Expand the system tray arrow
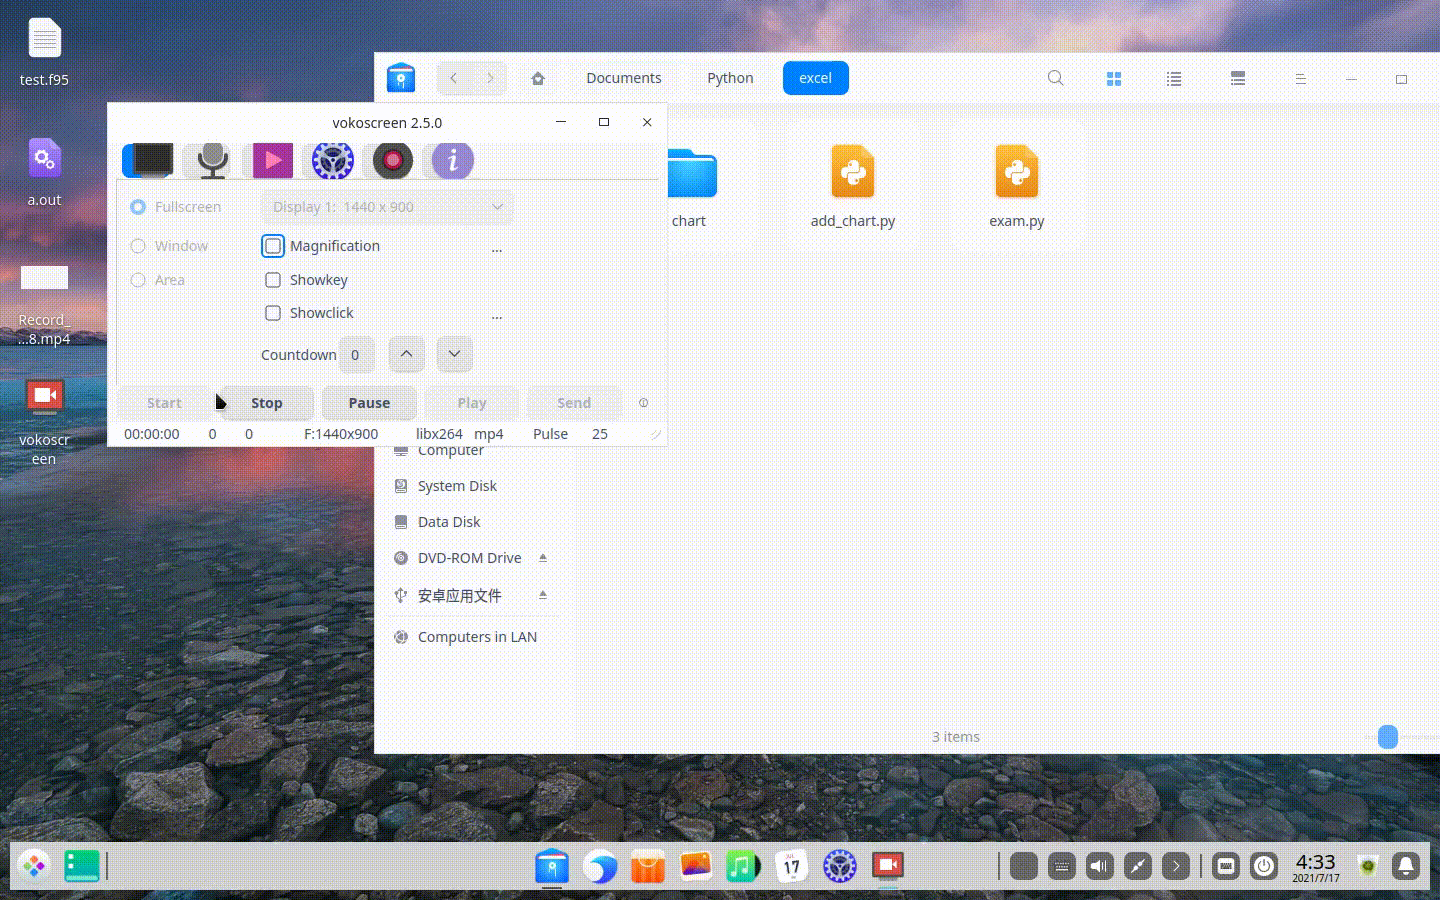Screen dimensions: 1440x900 [x=1176, y=866]
